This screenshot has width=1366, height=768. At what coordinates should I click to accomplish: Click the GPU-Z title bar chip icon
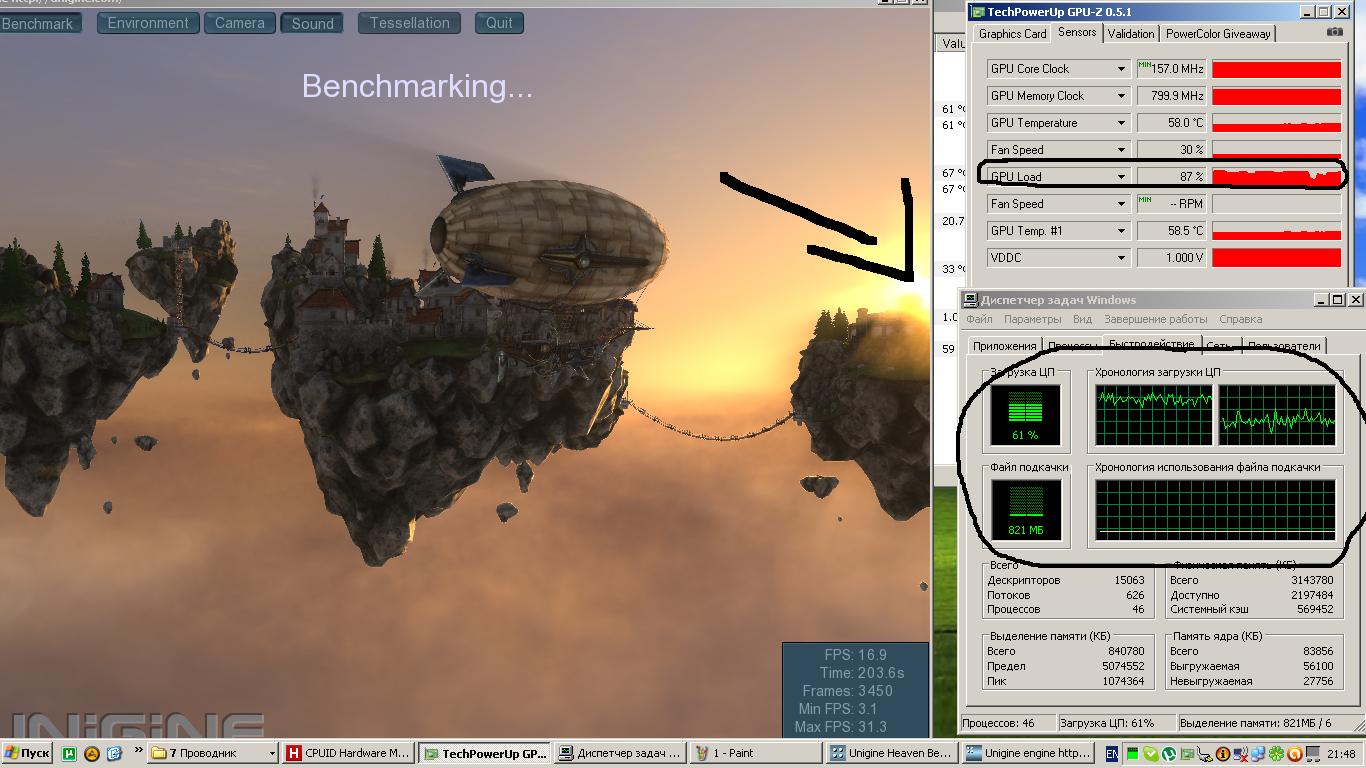tap(977, 12)
